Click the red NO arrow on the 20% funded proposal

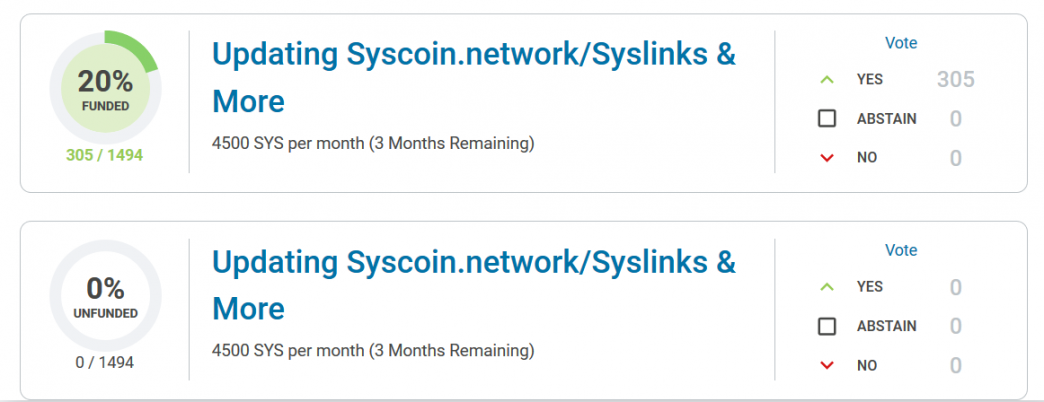[x=826, y=158]
